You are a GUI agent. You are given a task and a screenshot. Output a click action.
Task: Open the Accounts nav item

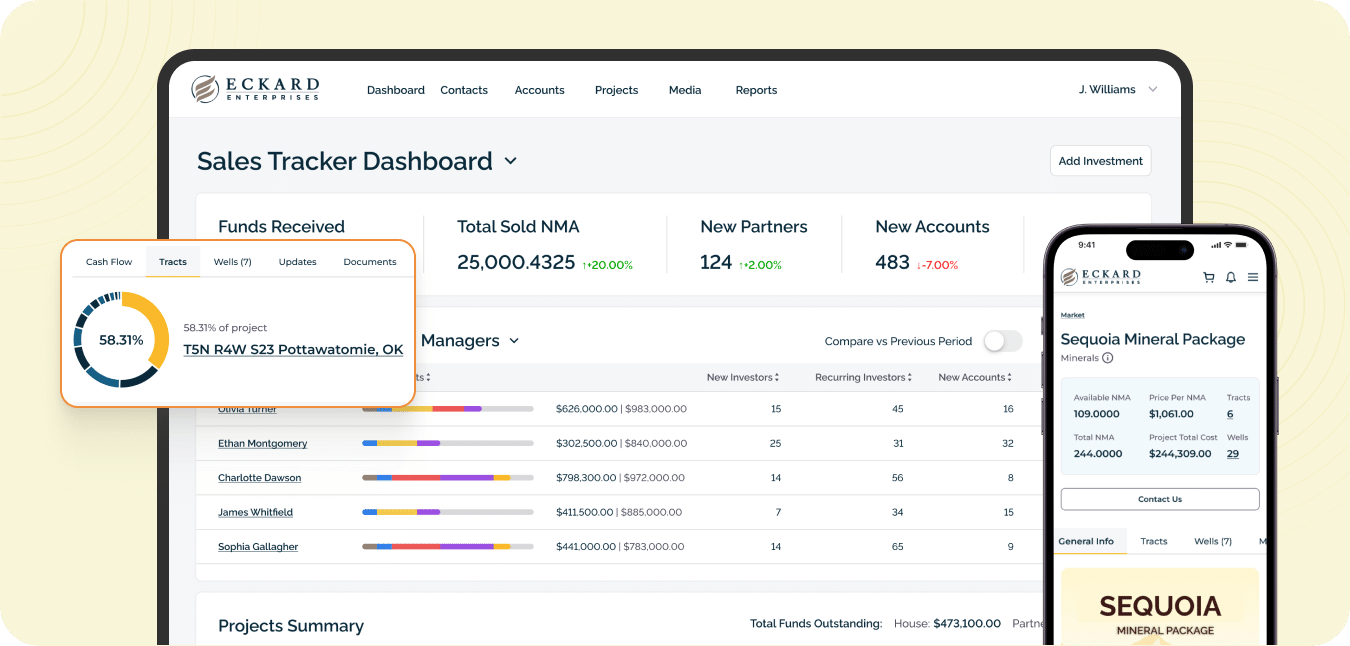(540, 90)
